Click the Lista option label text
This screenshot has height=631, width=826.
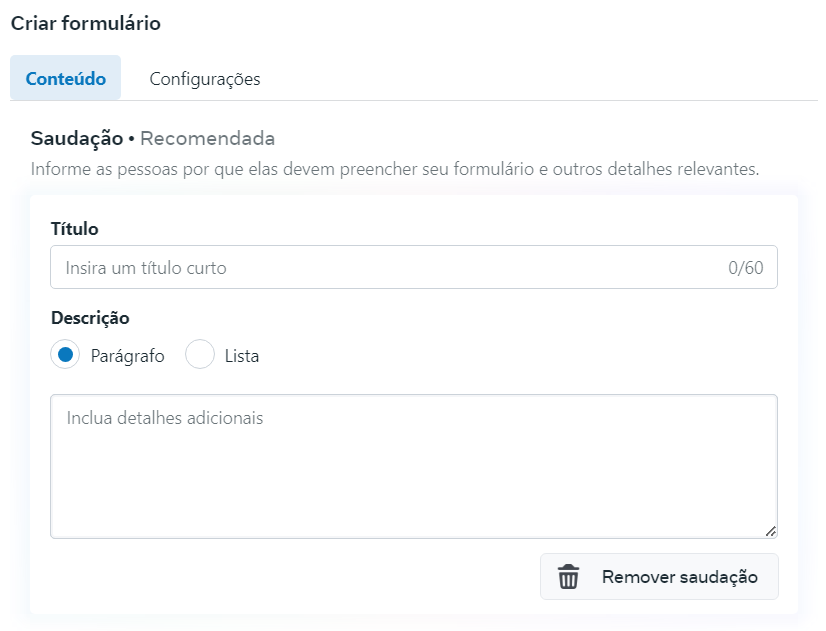coord(242,355)
